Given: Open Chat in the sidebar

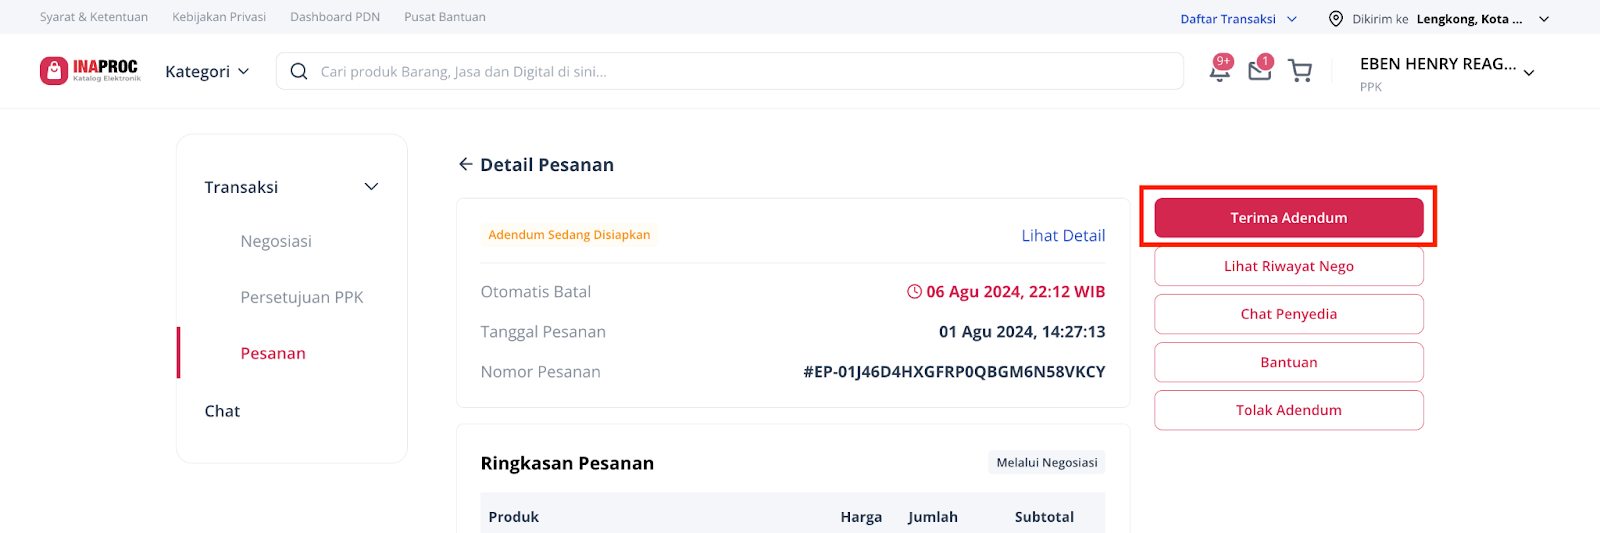Looking at the screenshot, I should point(222,411).
